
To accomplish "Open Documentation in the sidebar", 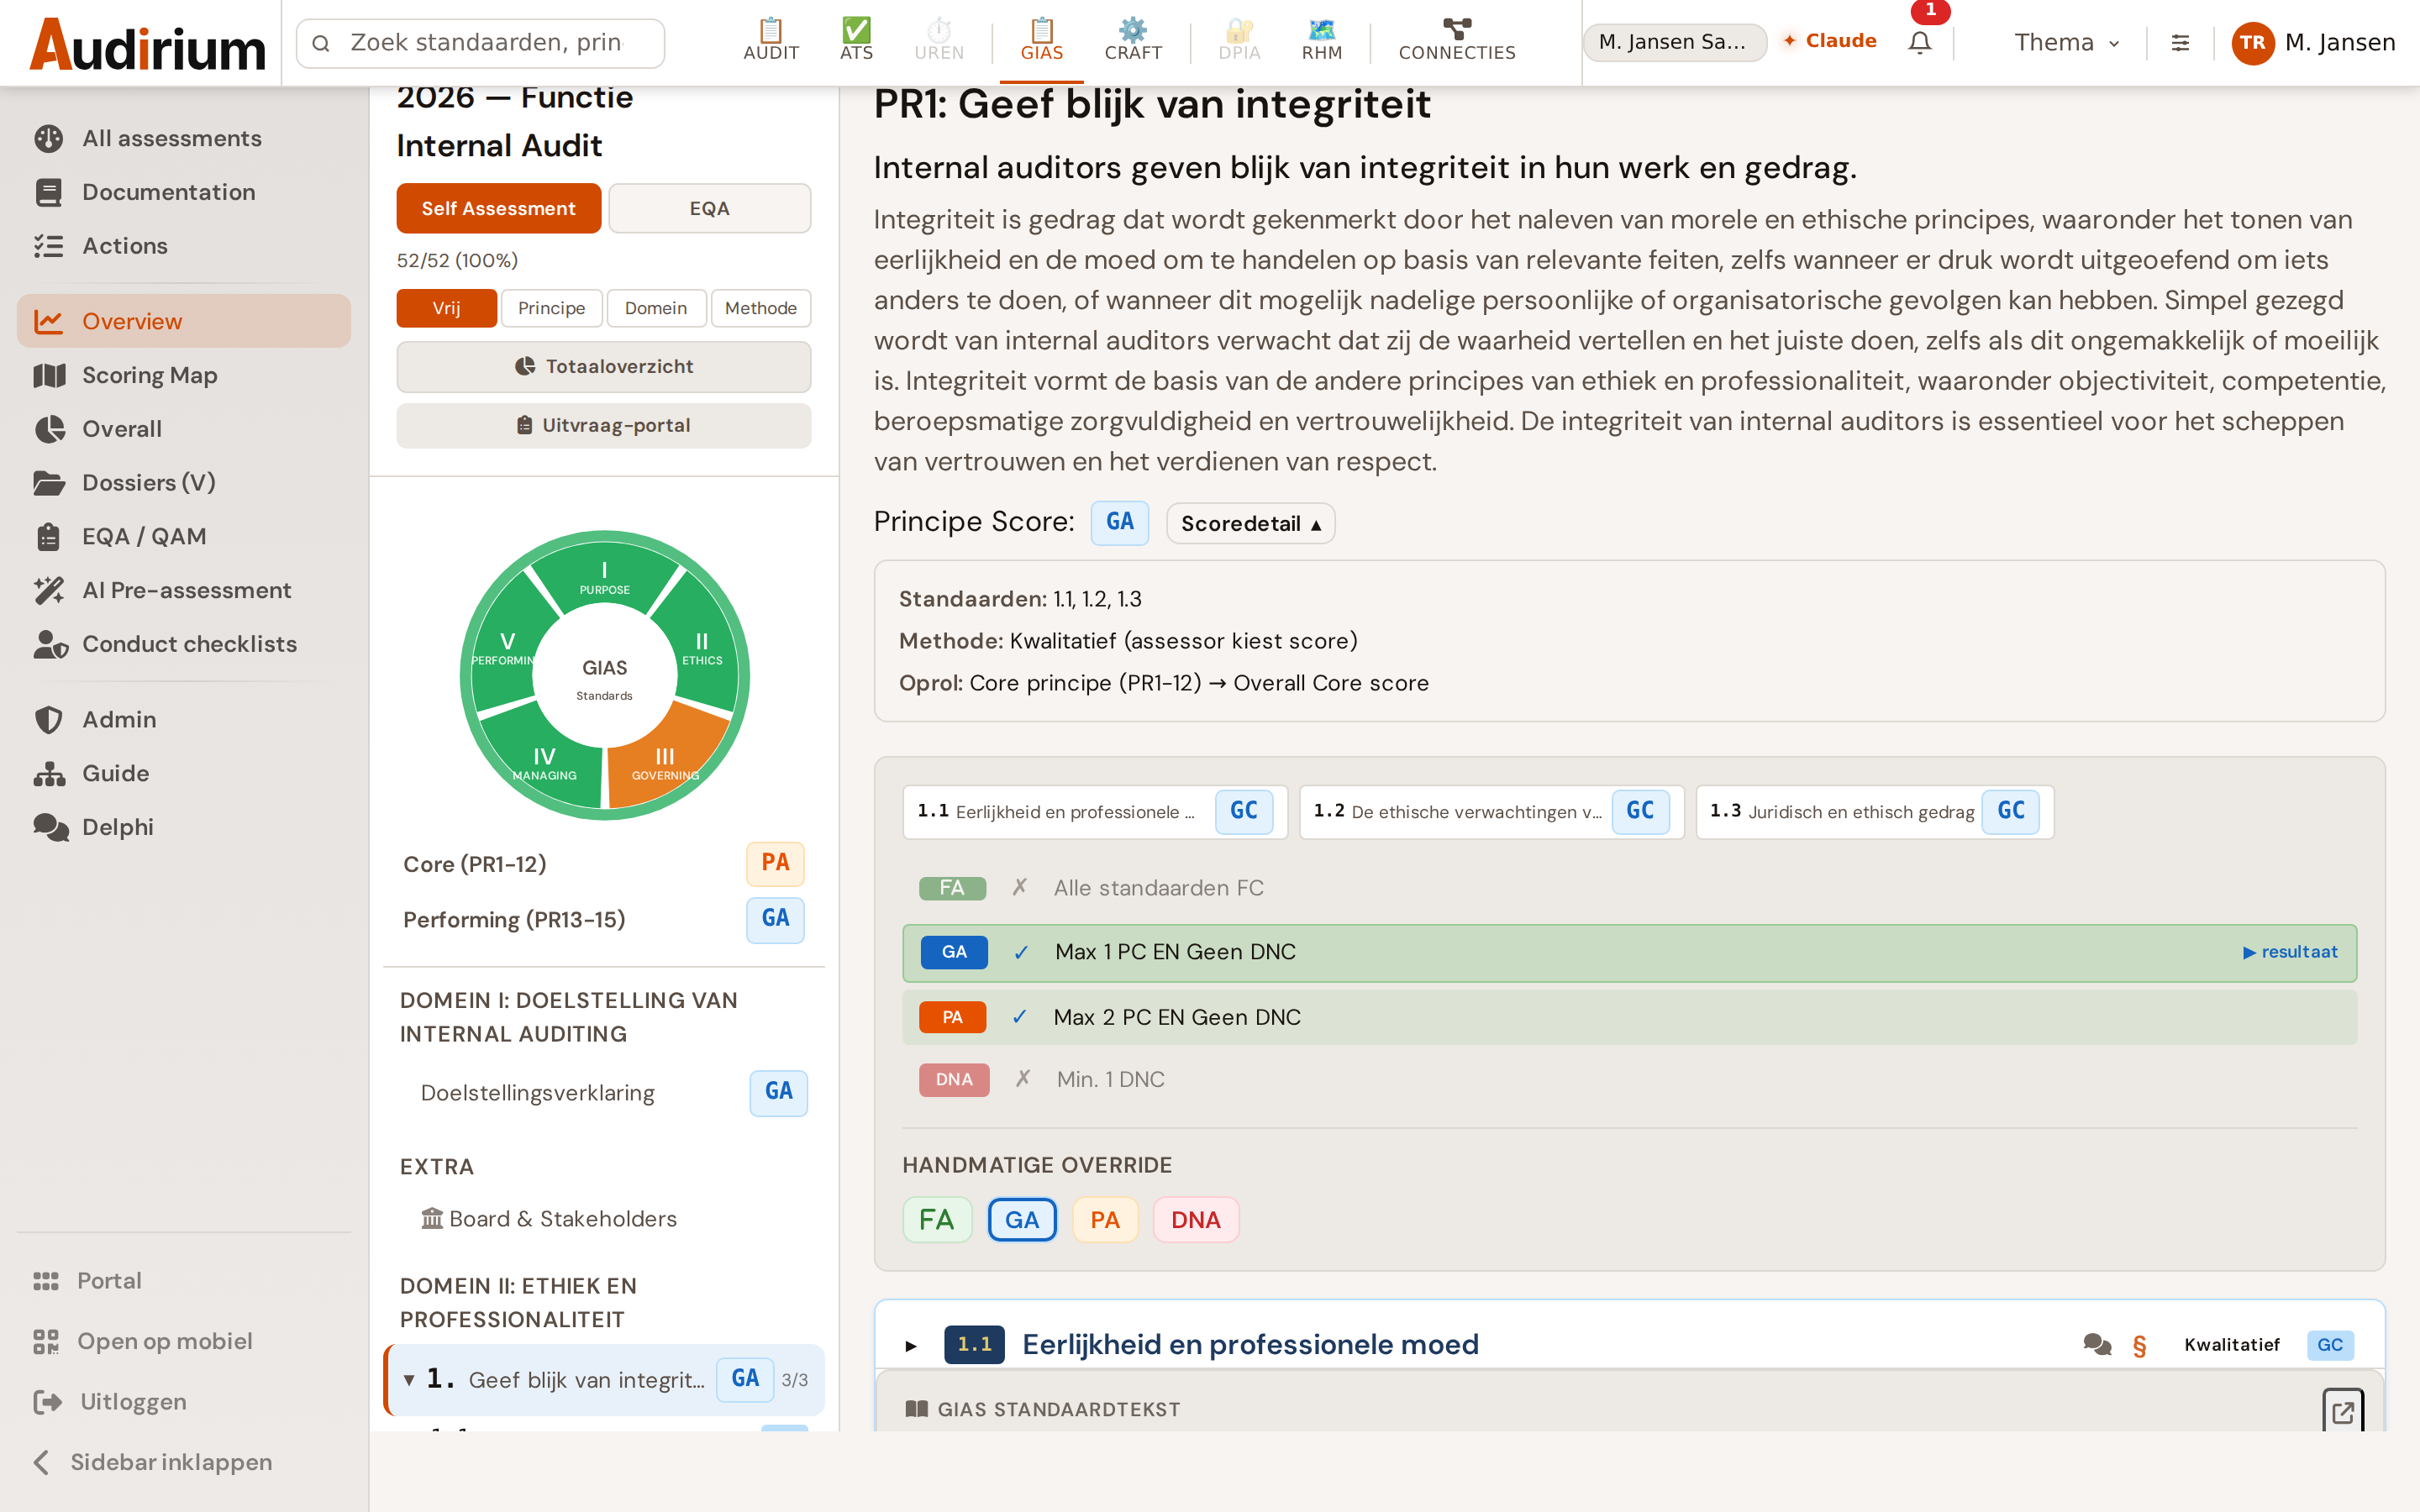I will pyautogui.click(x=184, y=192).
